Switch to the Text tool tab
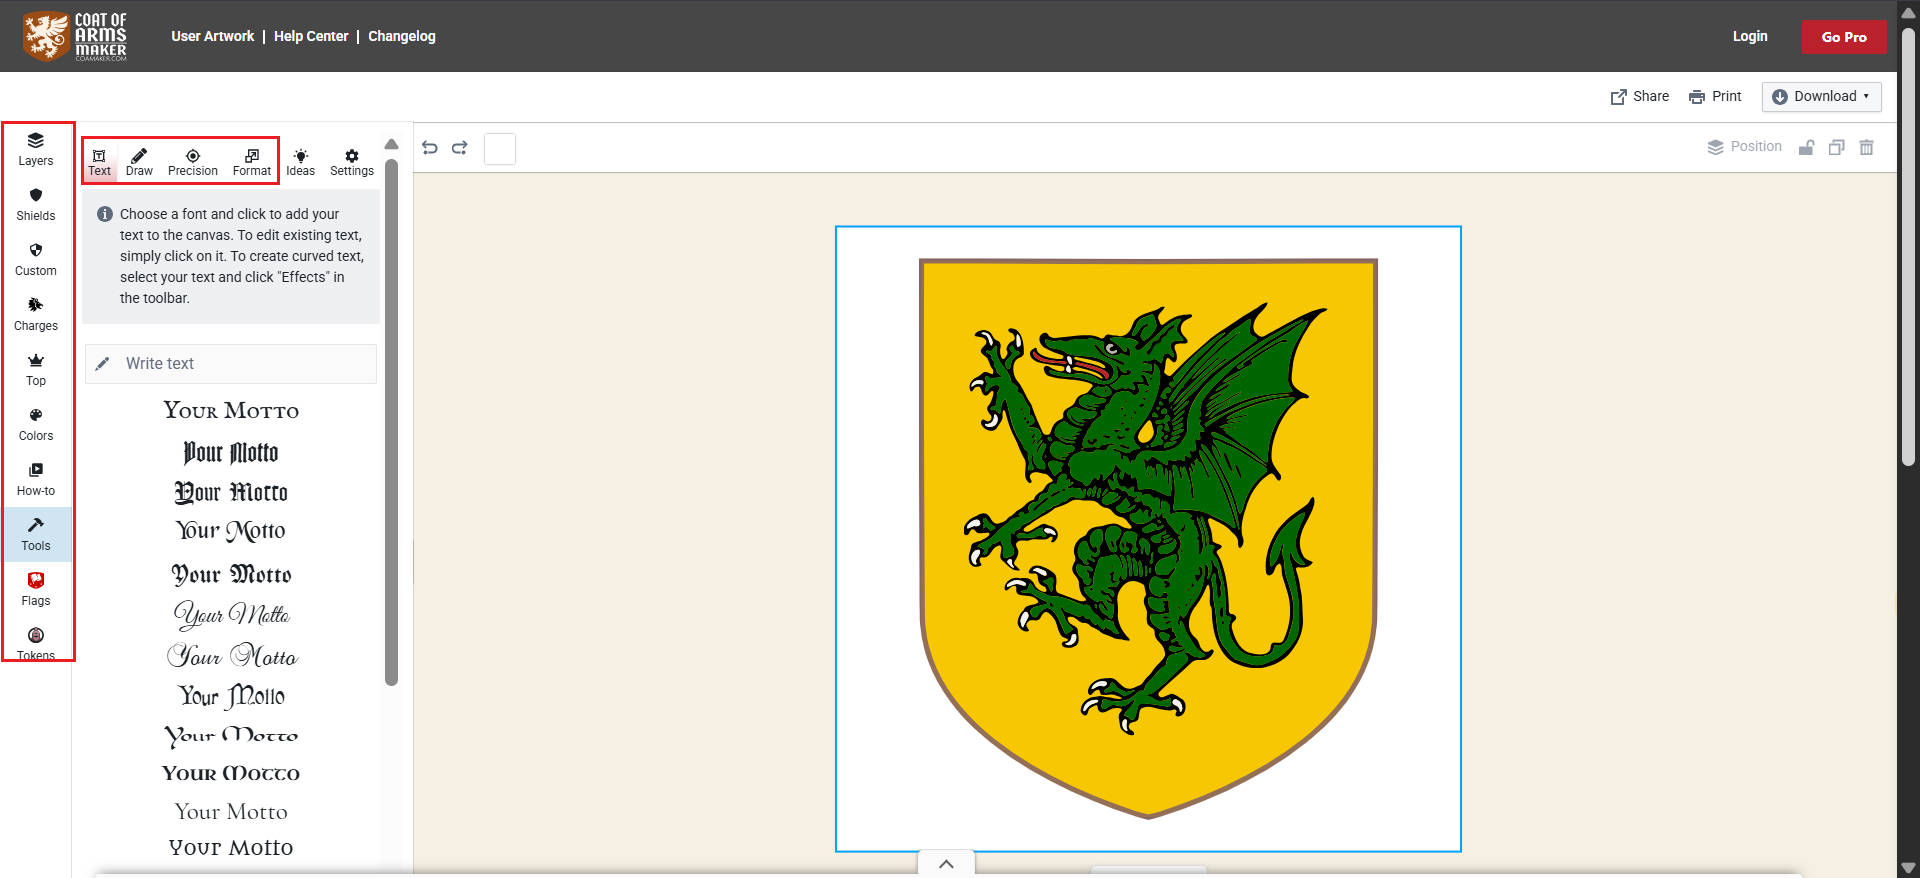This screenshot has width=1920, height=878. coord(99,162)
